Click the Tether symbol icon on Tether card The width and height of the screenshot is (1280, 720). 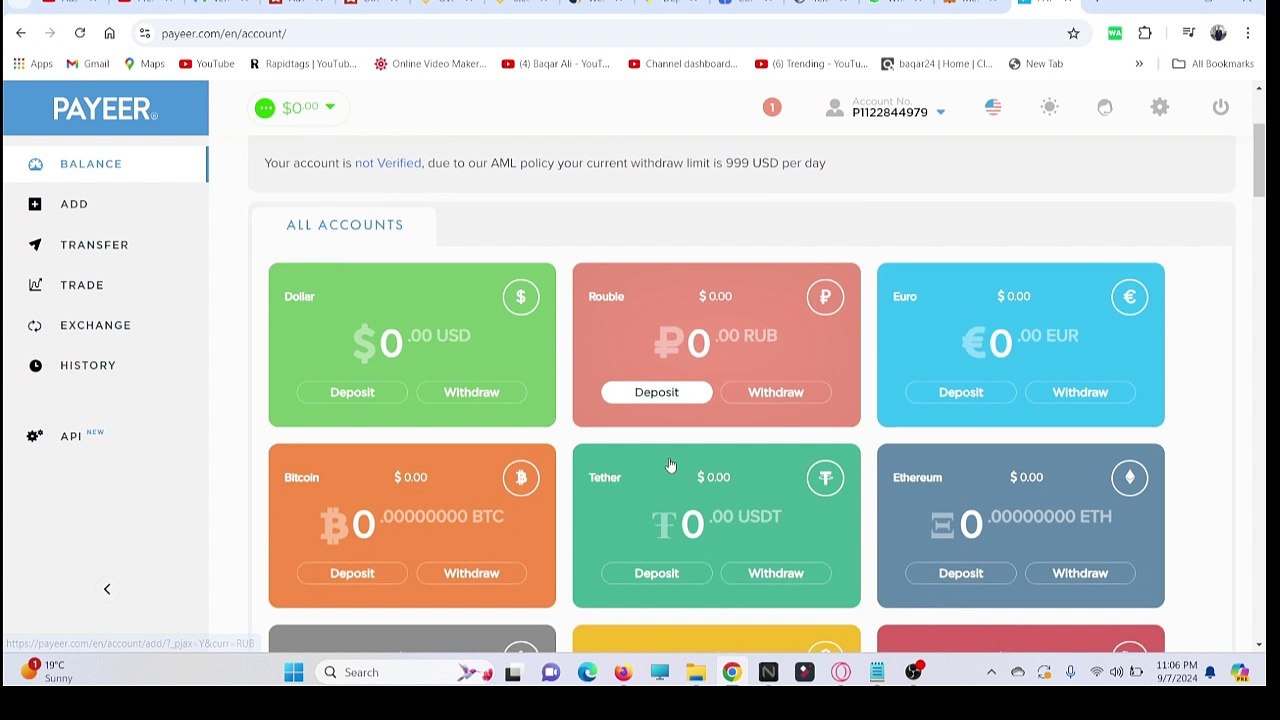[825, 478]
